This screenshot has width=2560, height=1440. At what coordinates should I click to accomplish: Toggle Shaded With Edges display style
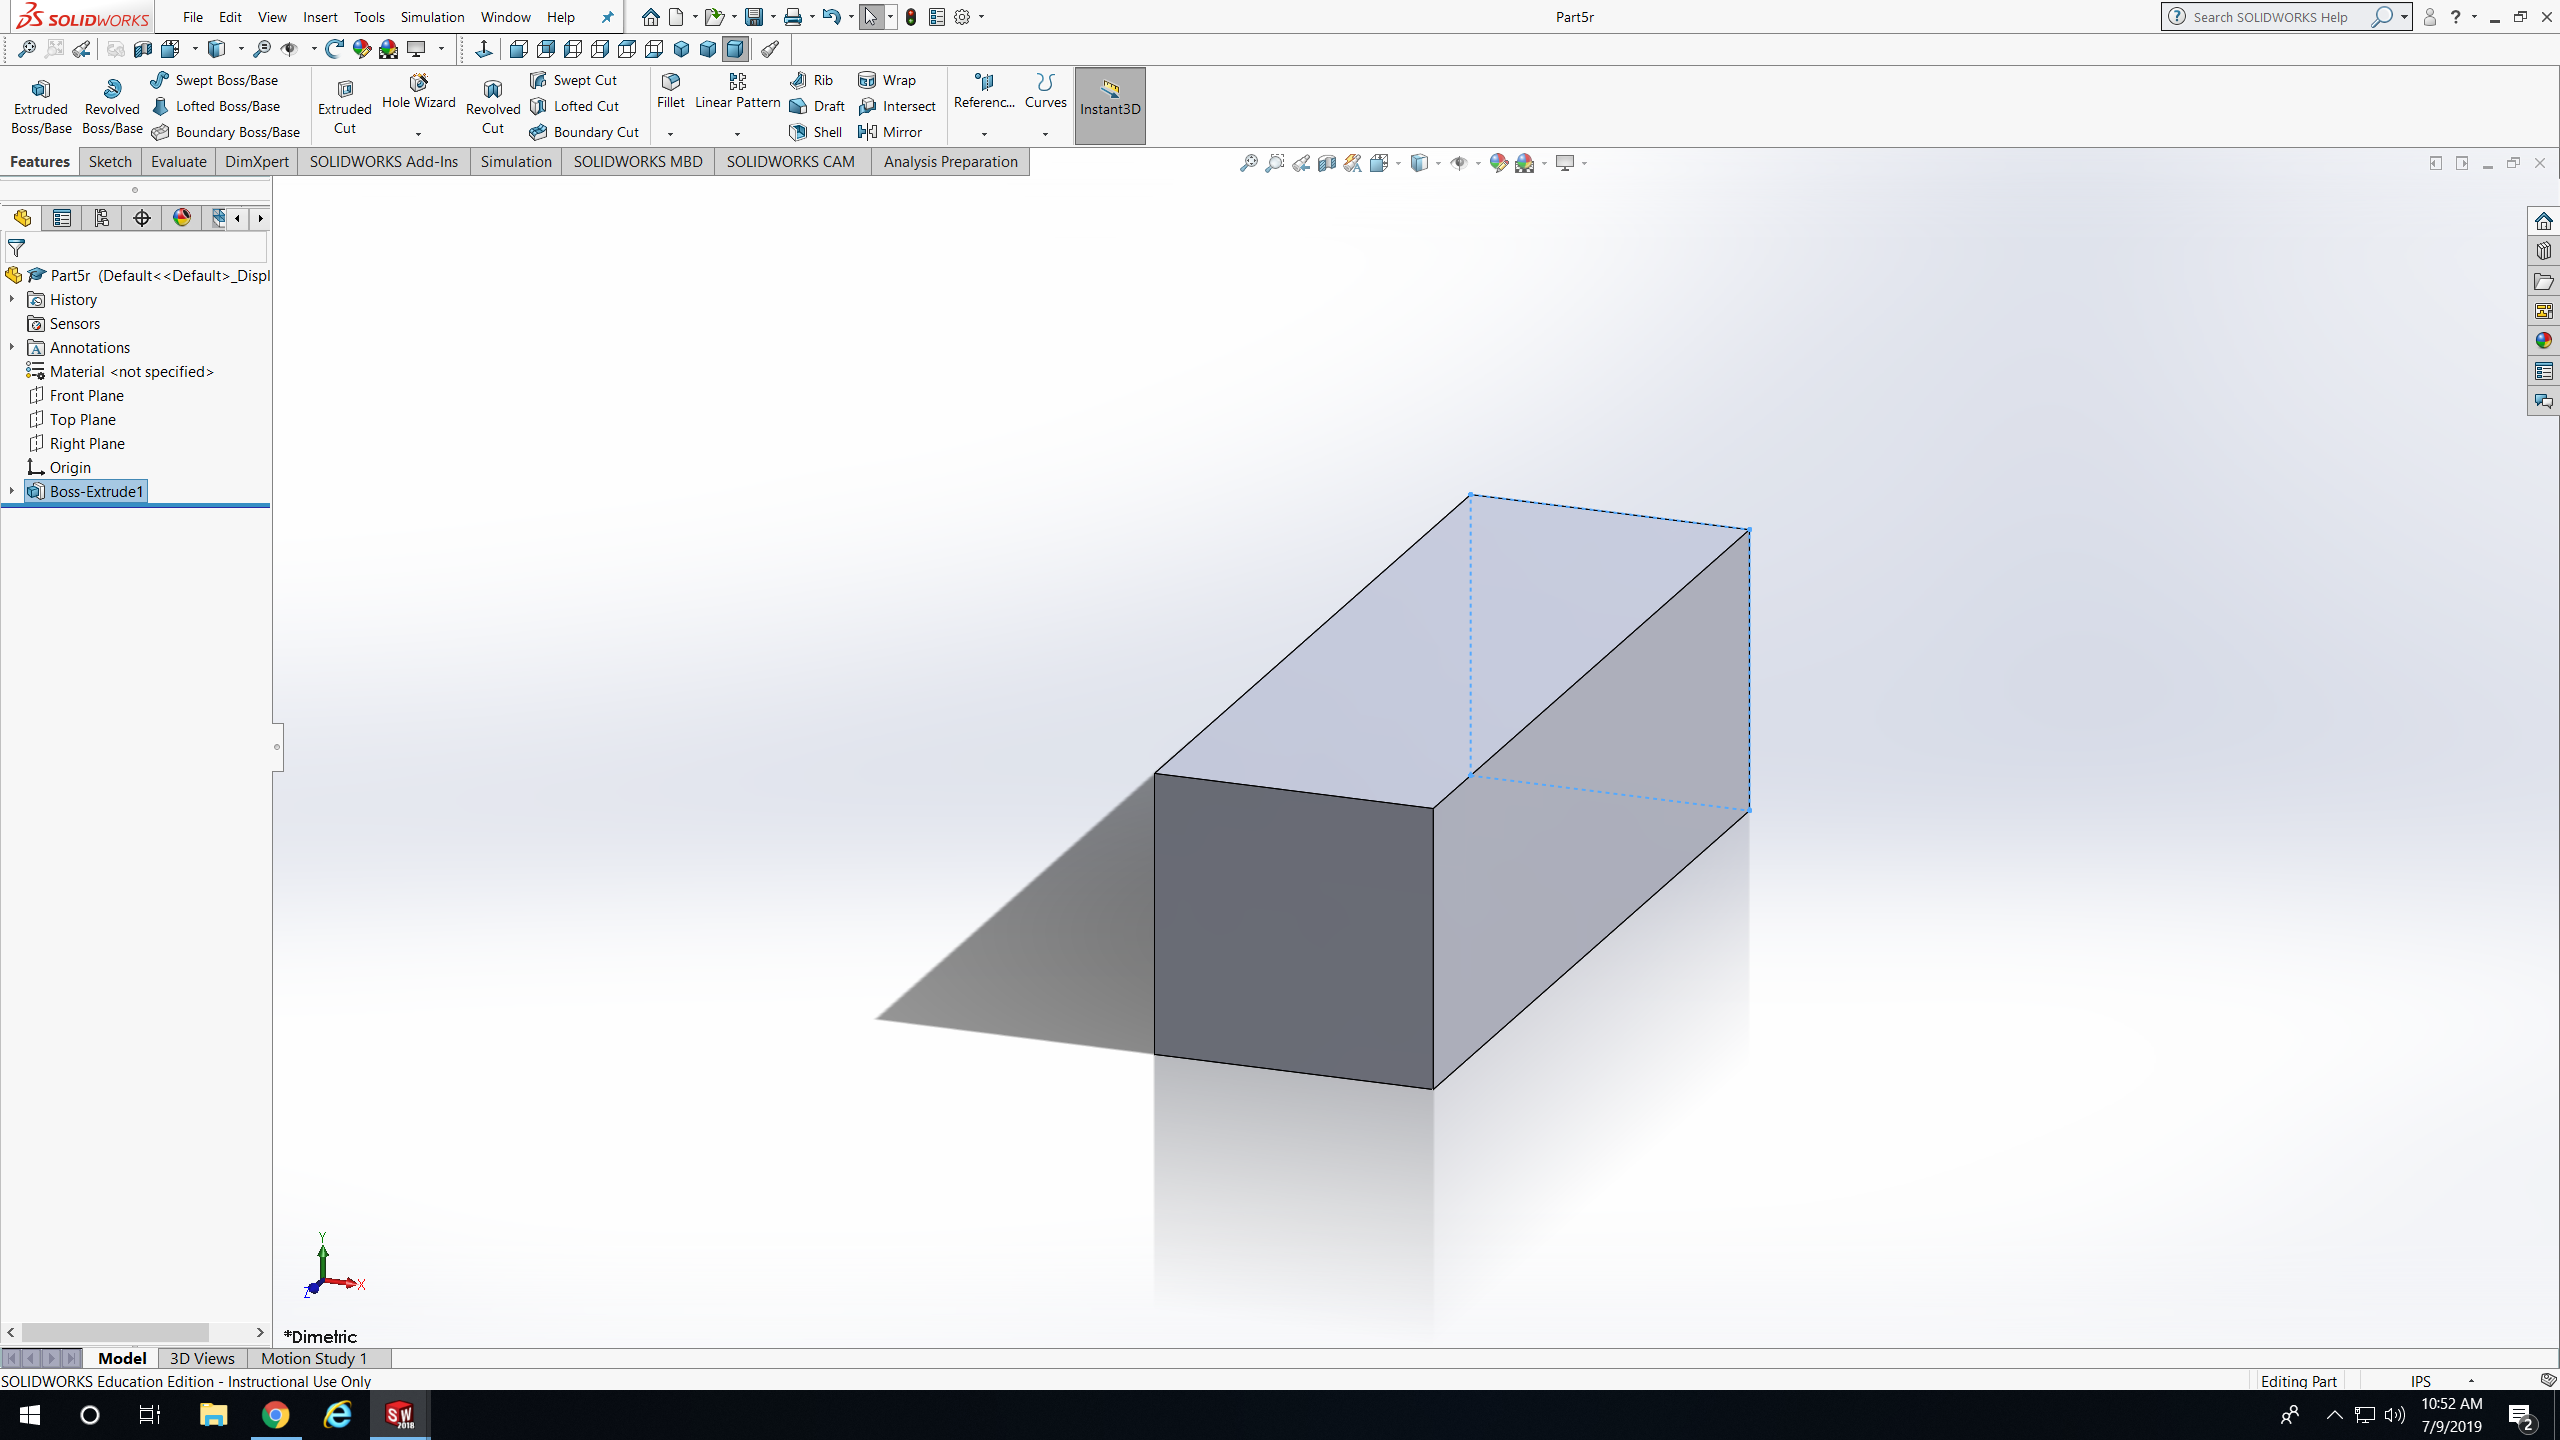point(735,48)
